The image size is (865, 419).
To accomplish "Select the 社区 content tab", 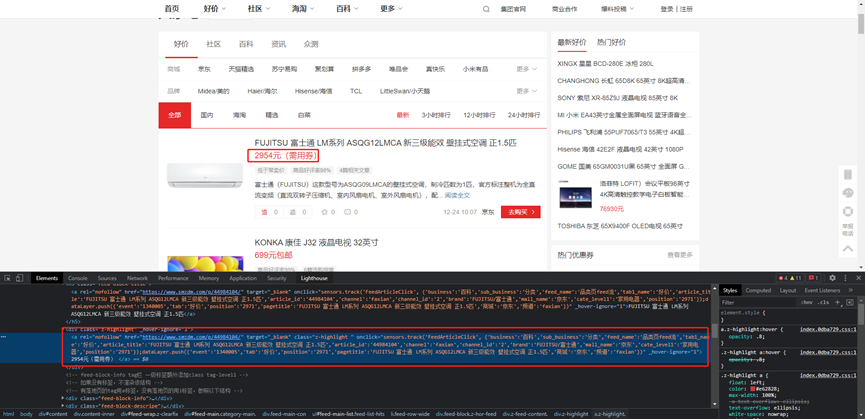I will [213, 44].
